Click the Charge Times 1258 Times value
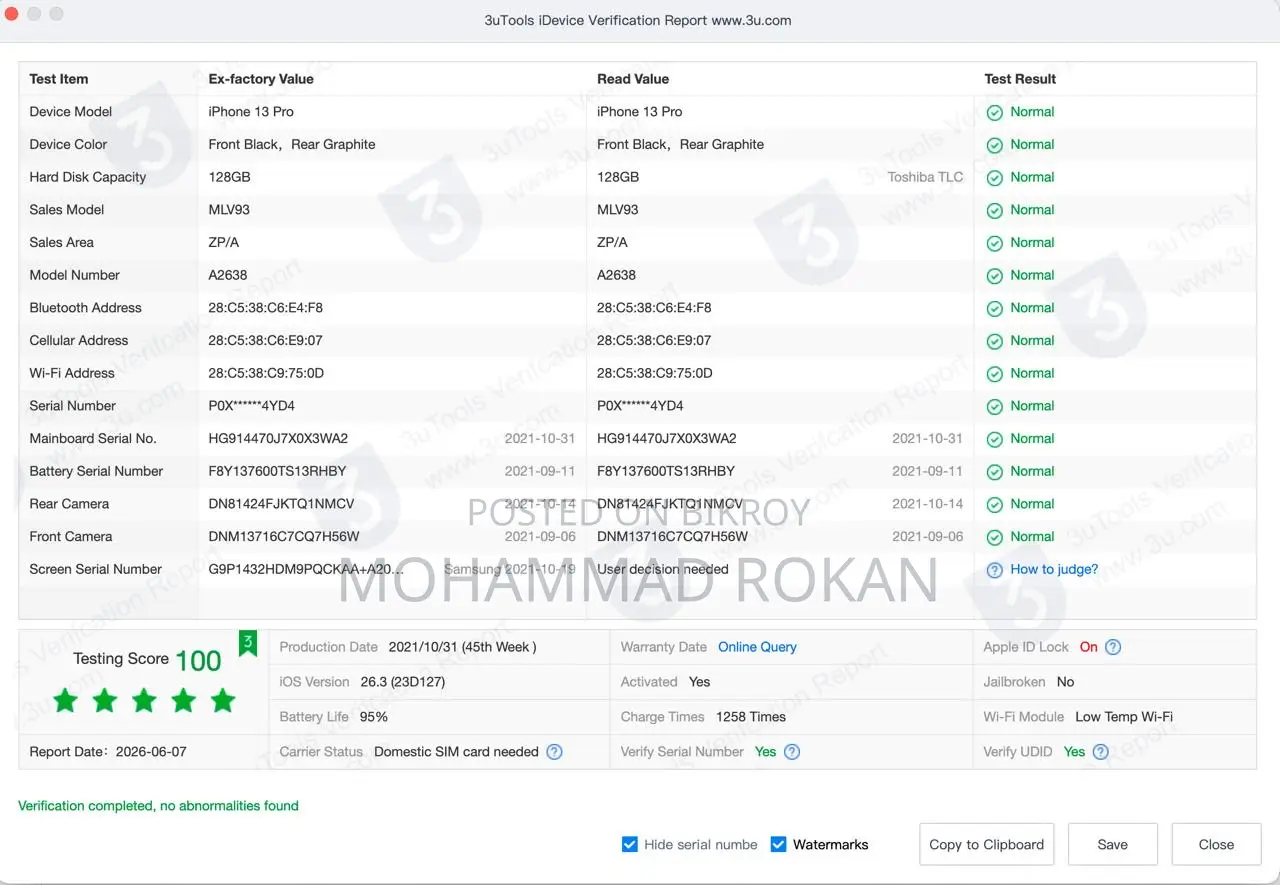Image resolution: width=1280 pixels, height=885 pixels. pyautogui.click(x=751, y=717)
